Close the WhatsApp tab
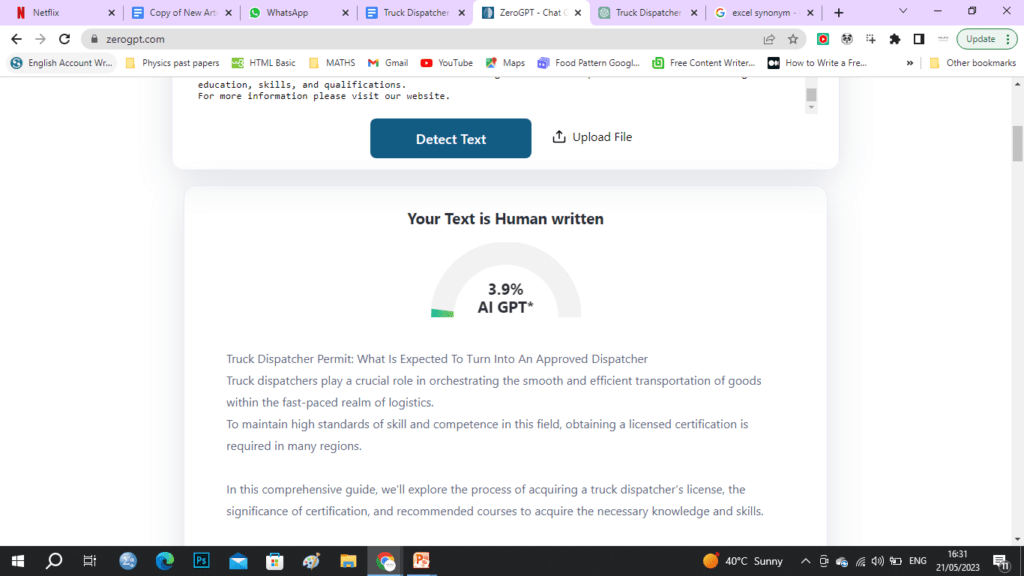 click(x=345, y=12)
